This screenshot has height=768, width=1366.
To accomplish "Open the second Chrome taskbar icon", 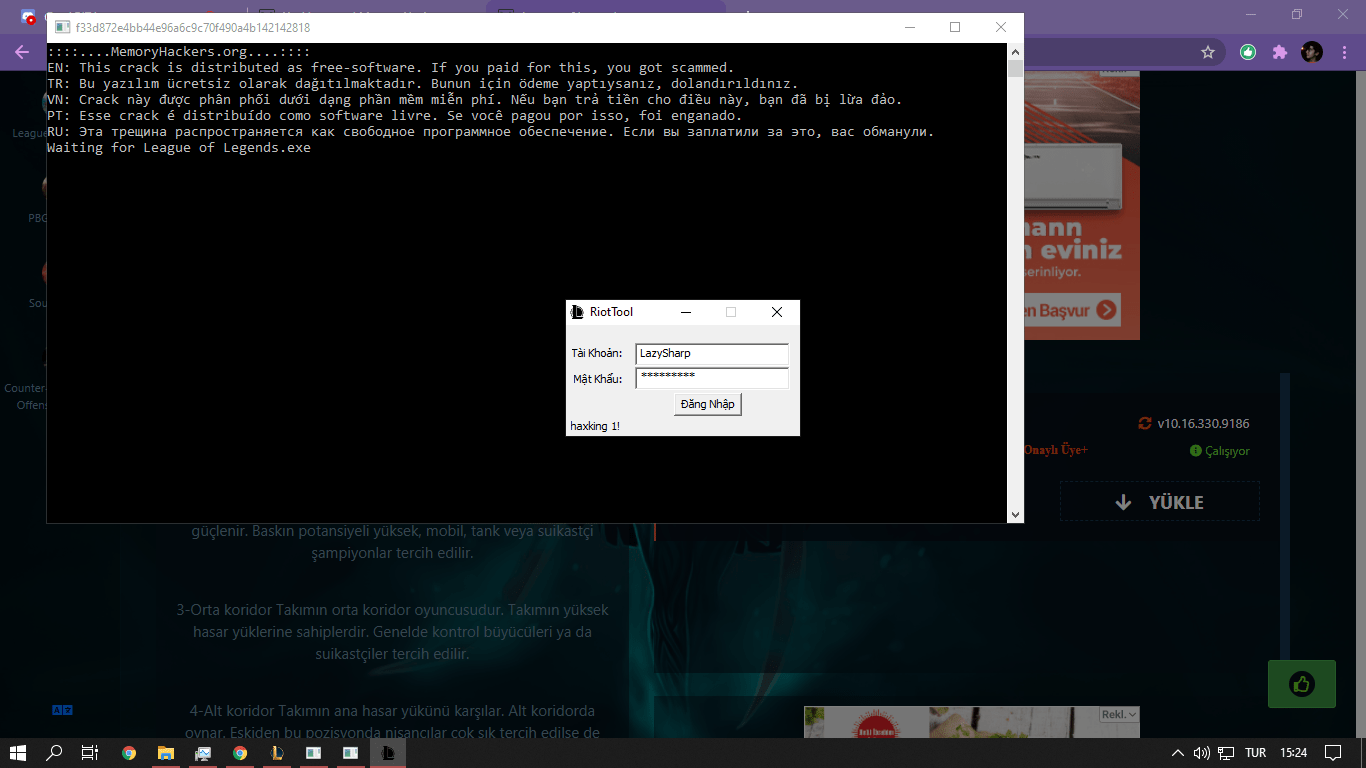I will [240, 753].
